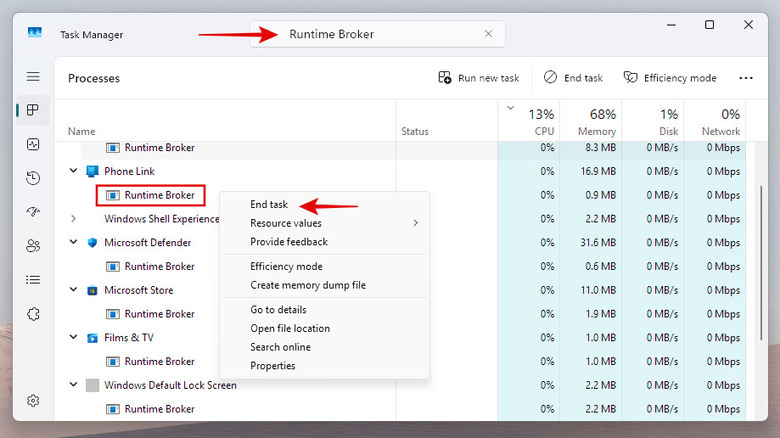Choose End task in context menu
Screen dimensions: 780x438
point(269,205)
